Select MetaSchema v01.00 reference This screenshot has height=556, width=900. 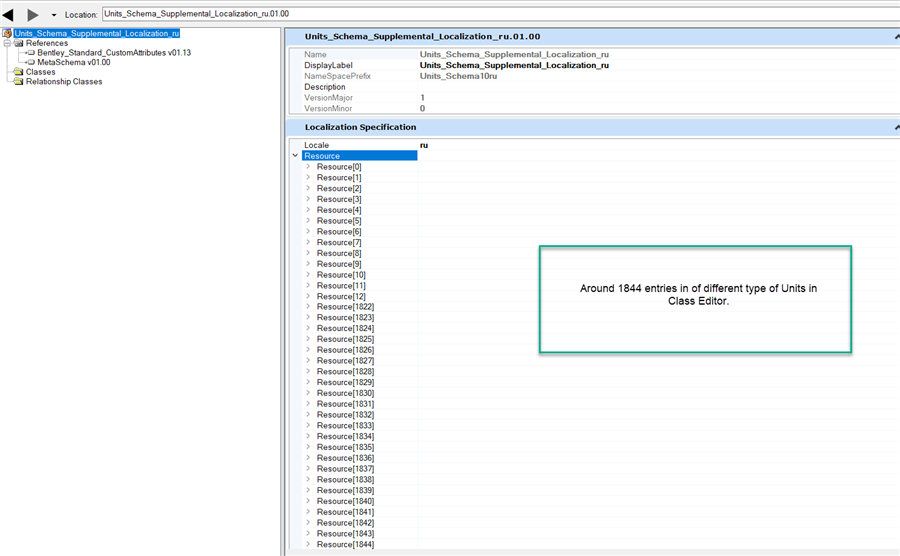click(73, 62)
